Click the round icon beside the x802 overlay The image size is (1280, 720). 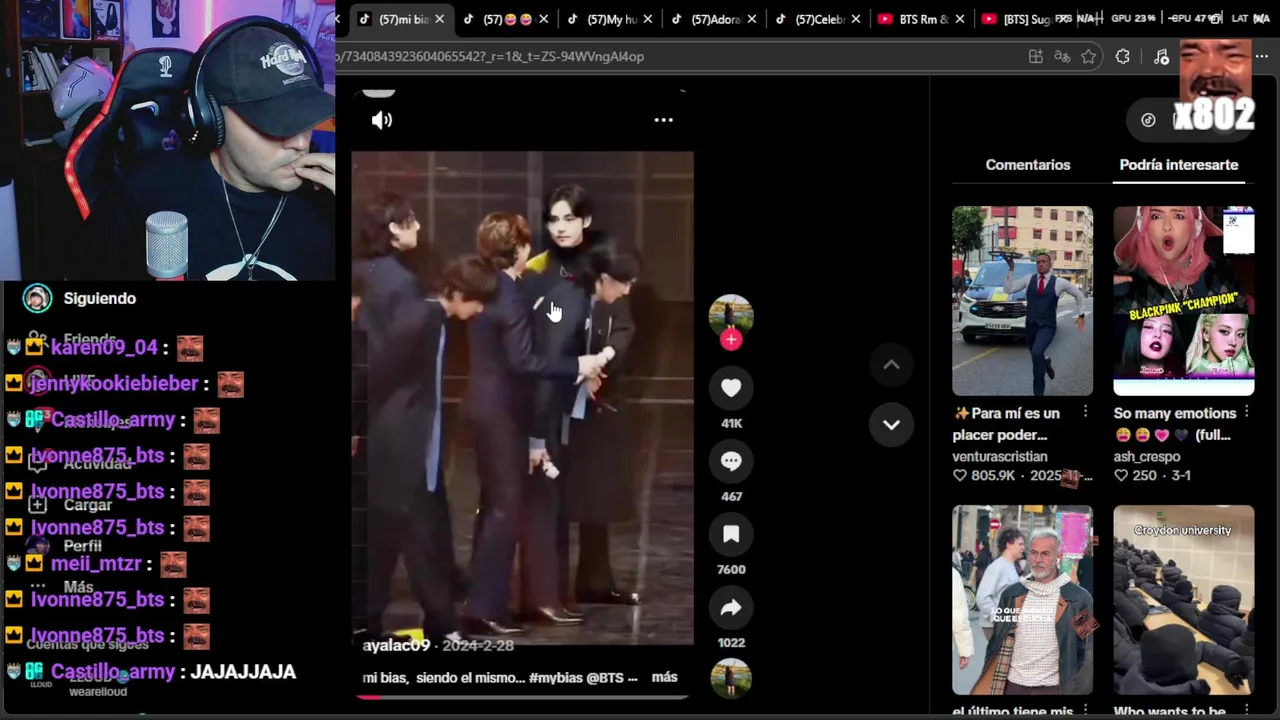click(x=1148, y=120)
